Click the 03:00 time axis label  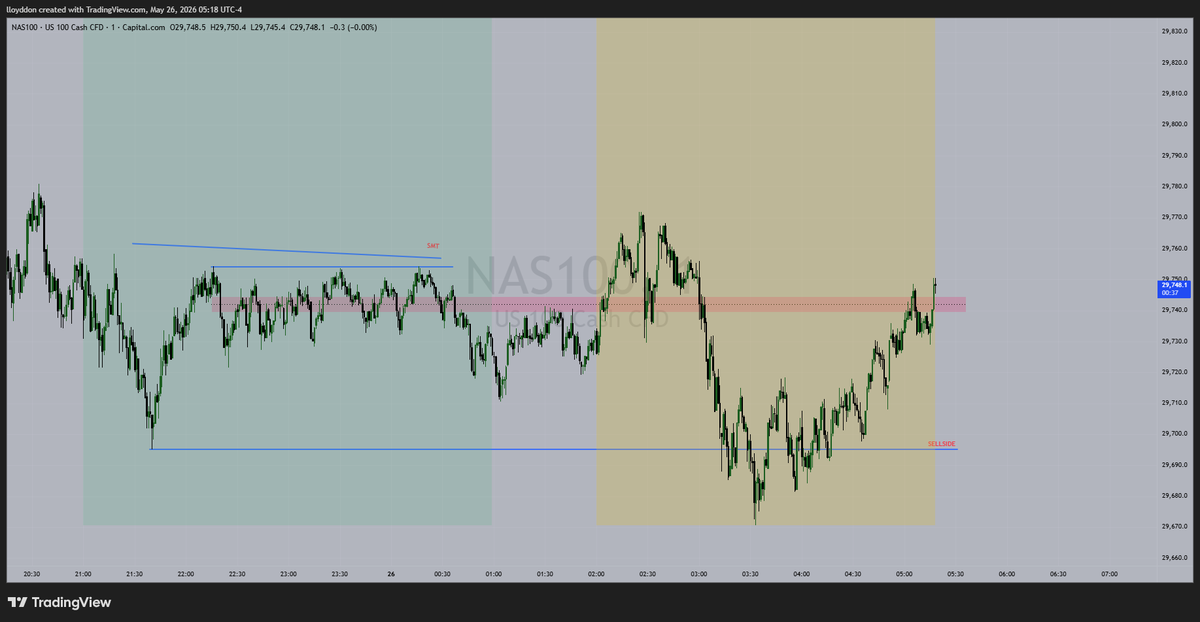coord(699,574)
